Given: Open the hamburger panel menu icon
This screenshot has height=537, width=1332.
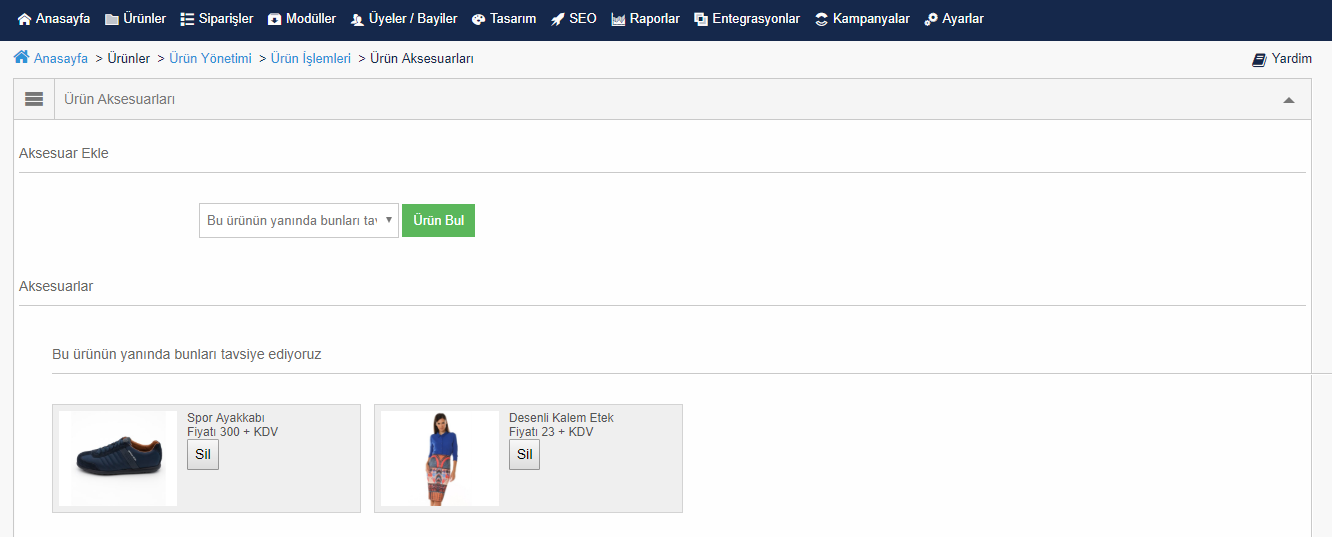Looking at the screenshot, I should 34,99.
